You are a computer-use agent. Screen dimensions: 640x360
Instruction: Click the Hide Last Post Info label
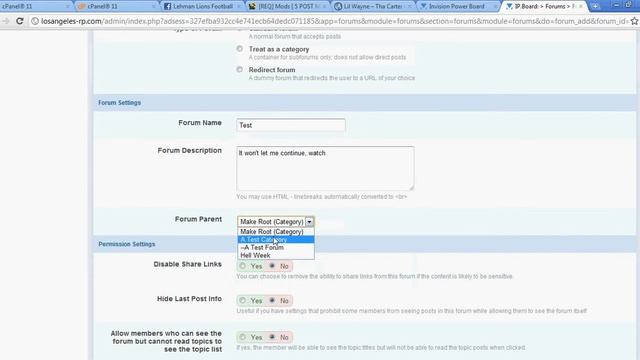[x=189, y=299]
